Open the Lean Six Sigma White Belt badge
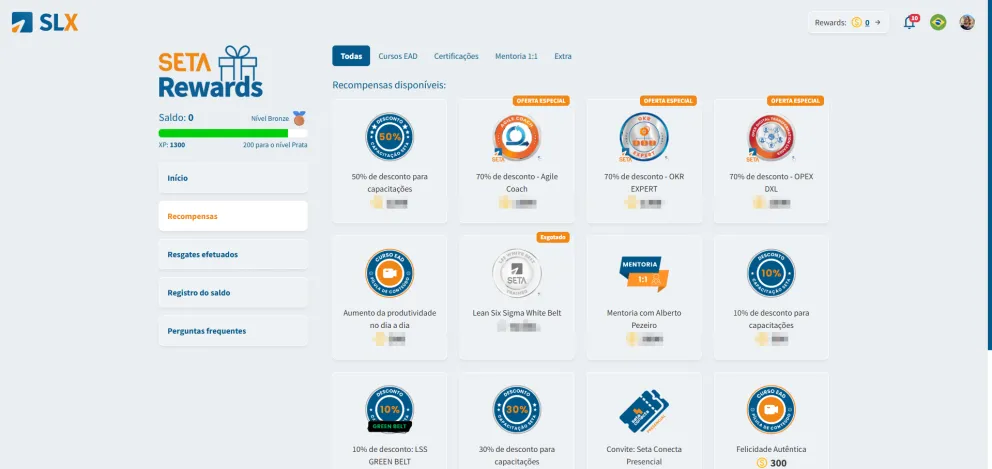The height and width of the screenshot is (469, 992). (x=516, y=273)
